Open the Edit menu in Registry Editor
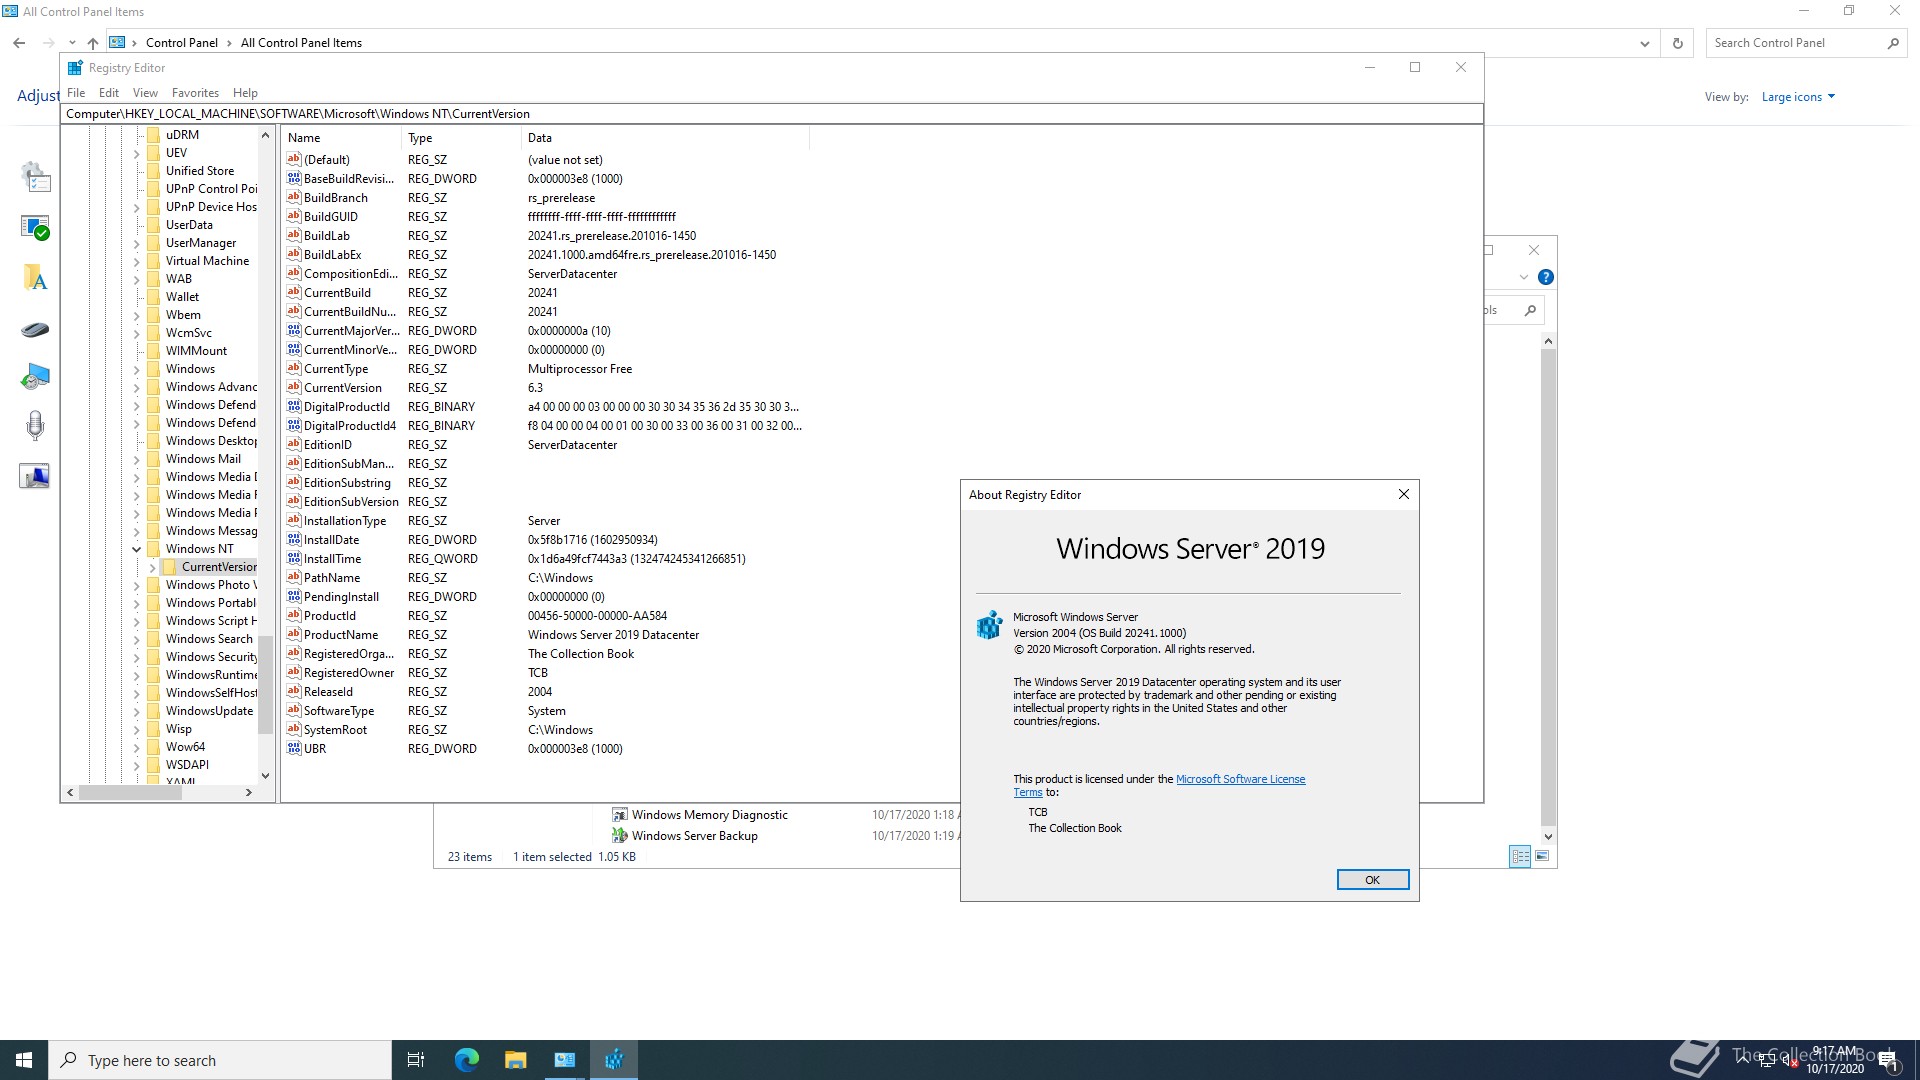This screenshot has width=1920, height=1080. 109,92
